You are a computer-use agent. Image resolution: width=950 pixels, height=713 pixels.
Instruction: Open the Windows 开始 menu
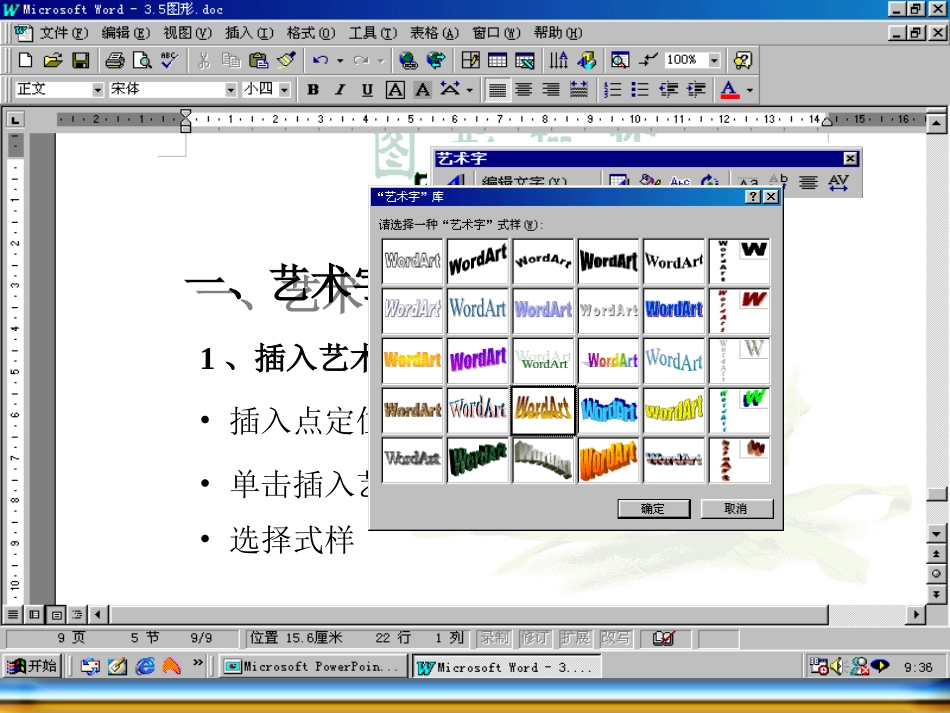[33, 666]
